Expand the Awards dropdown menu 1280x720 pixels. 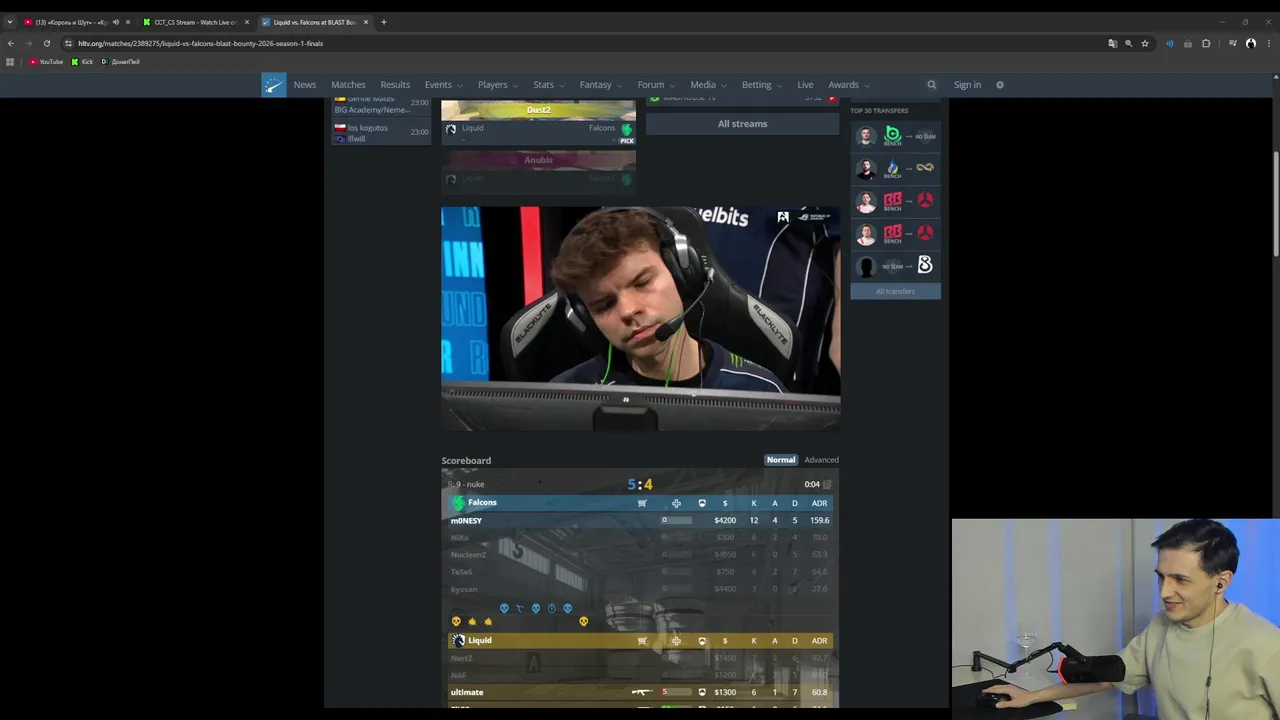849,85
